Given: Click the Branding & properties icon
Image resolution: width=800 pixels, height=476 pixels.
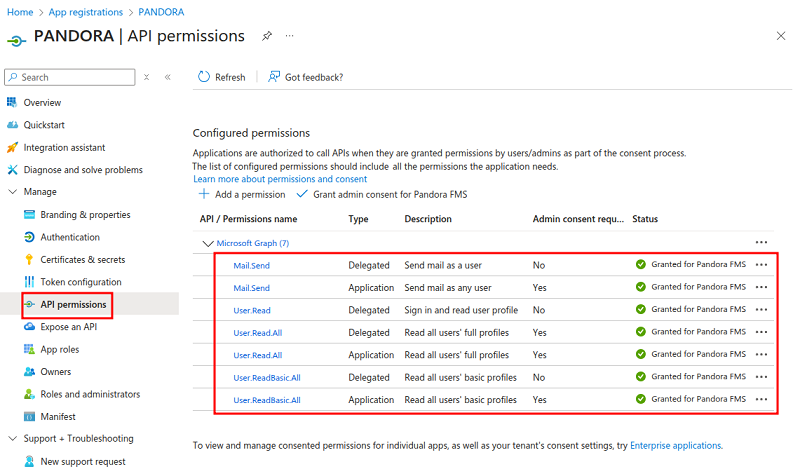Looking at the screenshot, I should coord(30,214).
